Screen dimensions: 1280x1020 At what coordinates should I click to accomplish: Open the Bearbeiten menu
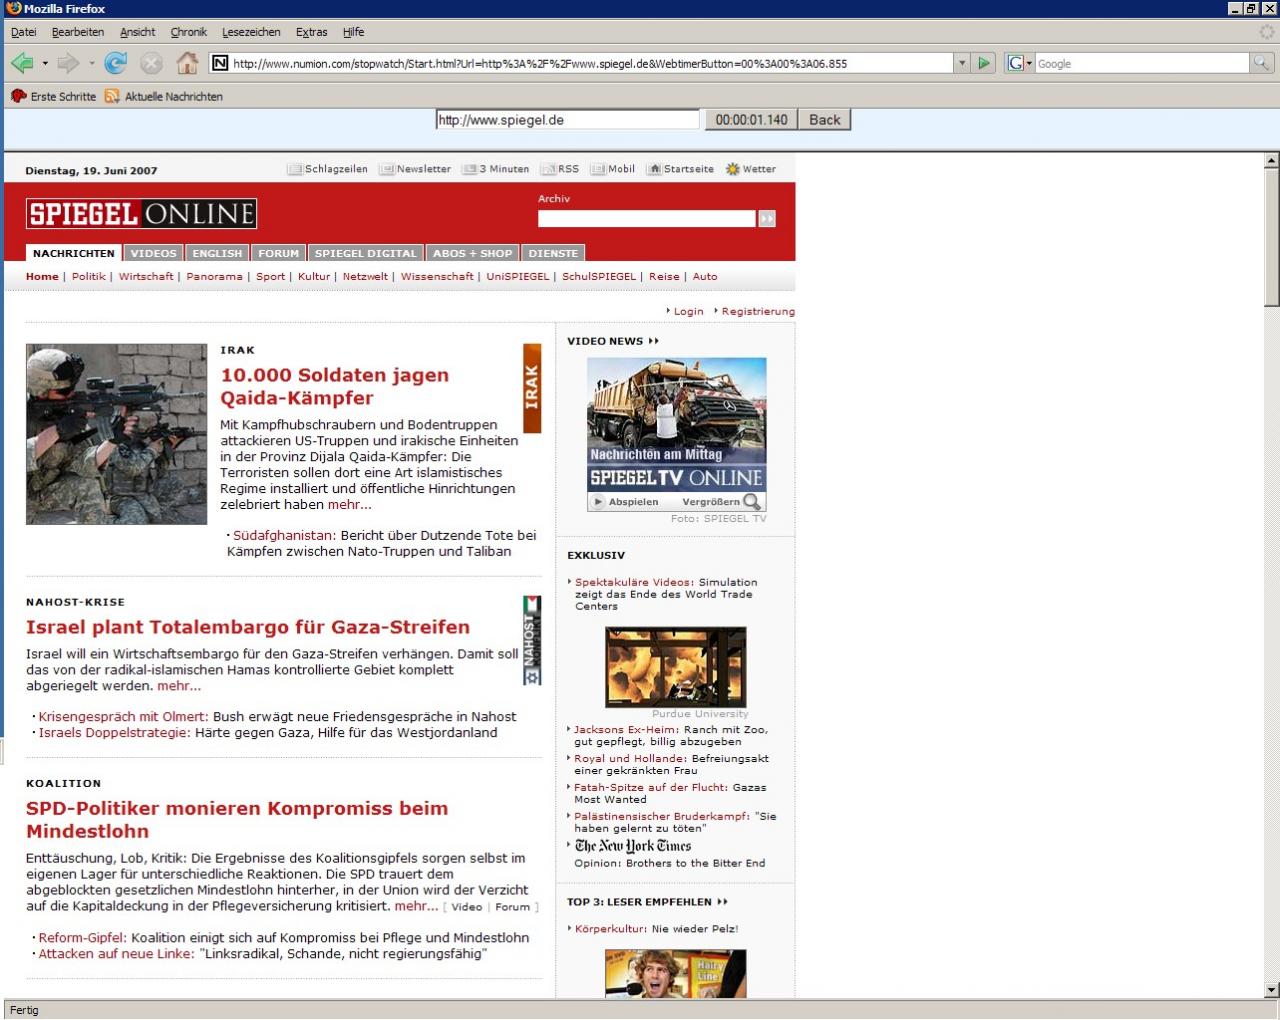(78, 32)
